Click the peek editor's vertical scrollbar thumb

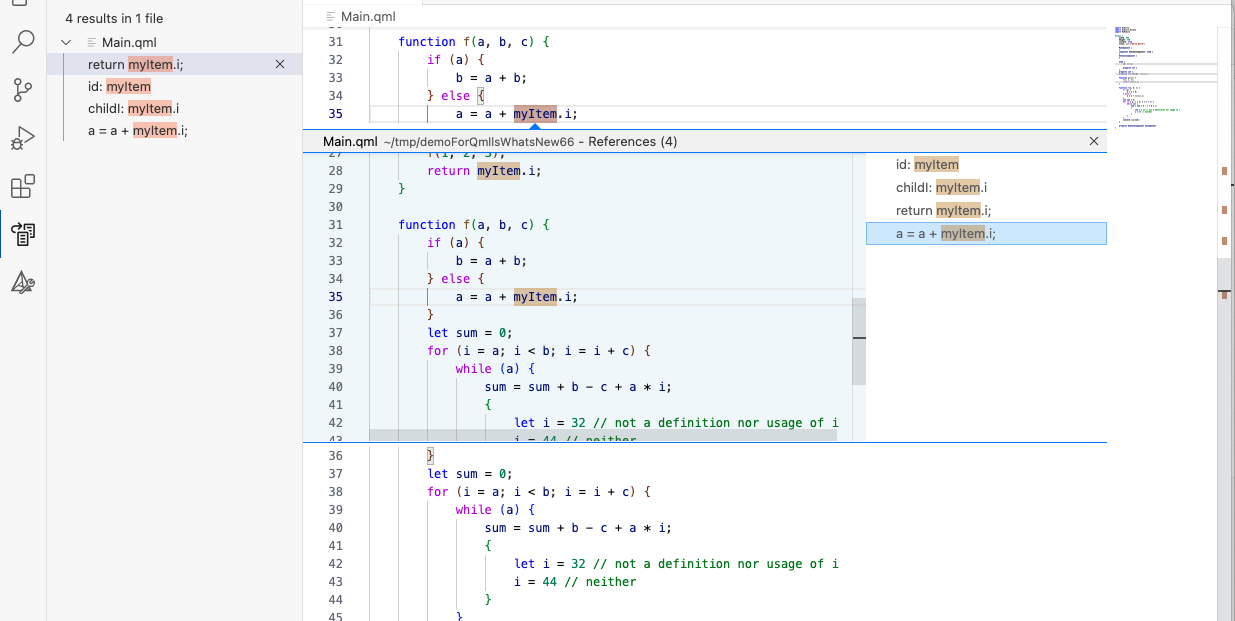(x=858, y=341)
